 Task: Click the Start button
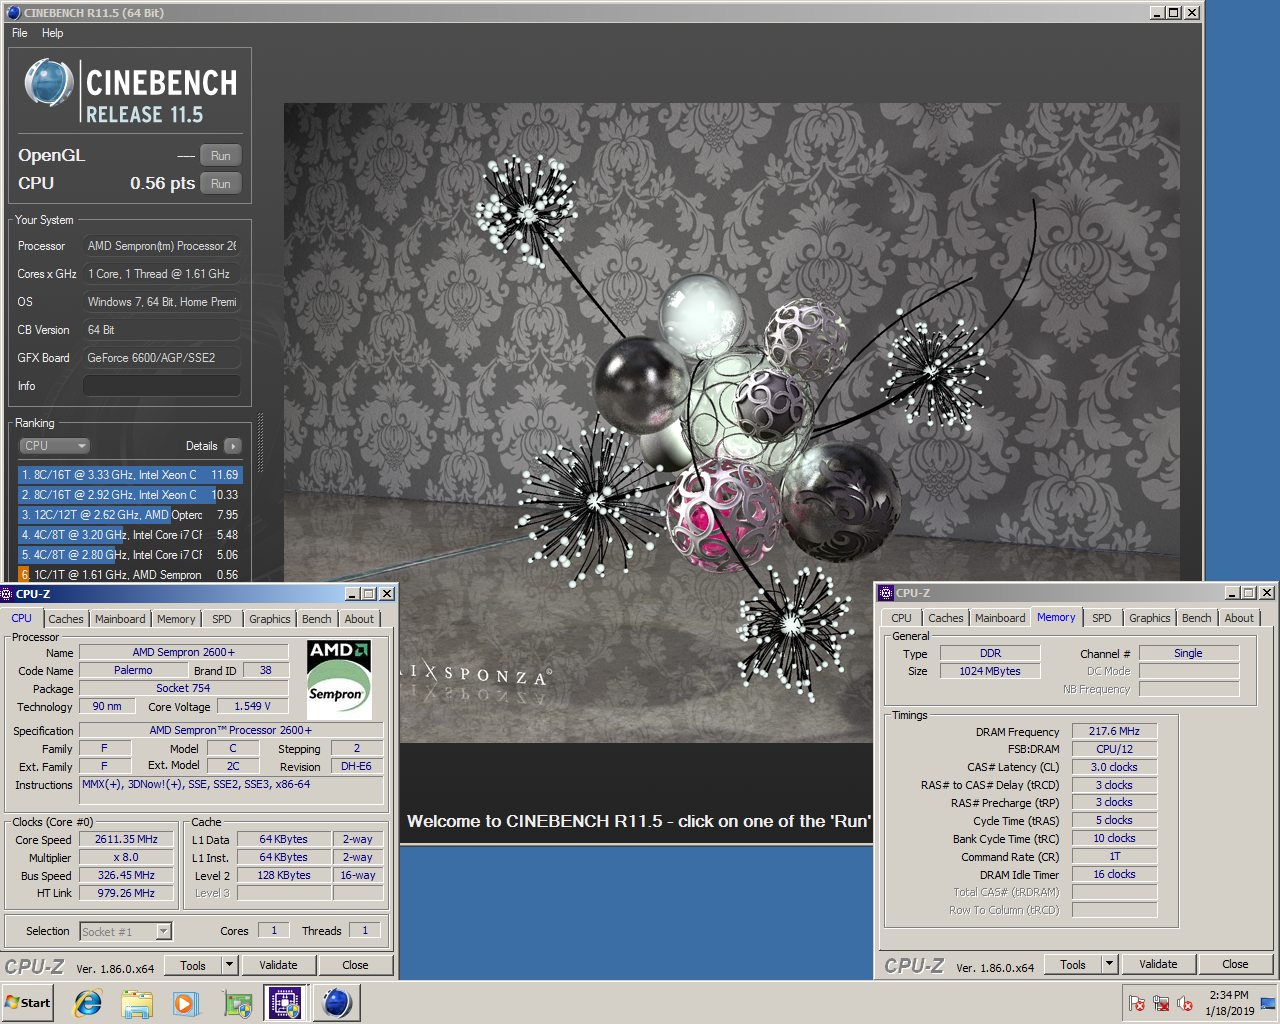(x=28, y=1003)
